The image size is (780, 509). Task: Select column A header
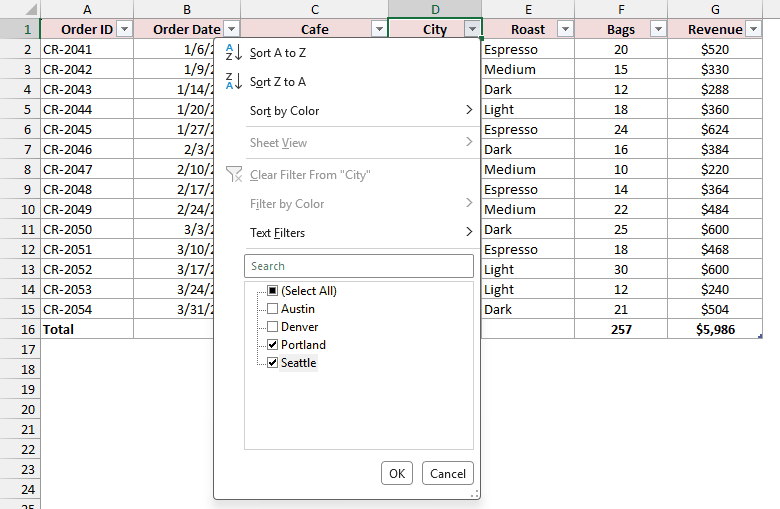pos(87,9)
